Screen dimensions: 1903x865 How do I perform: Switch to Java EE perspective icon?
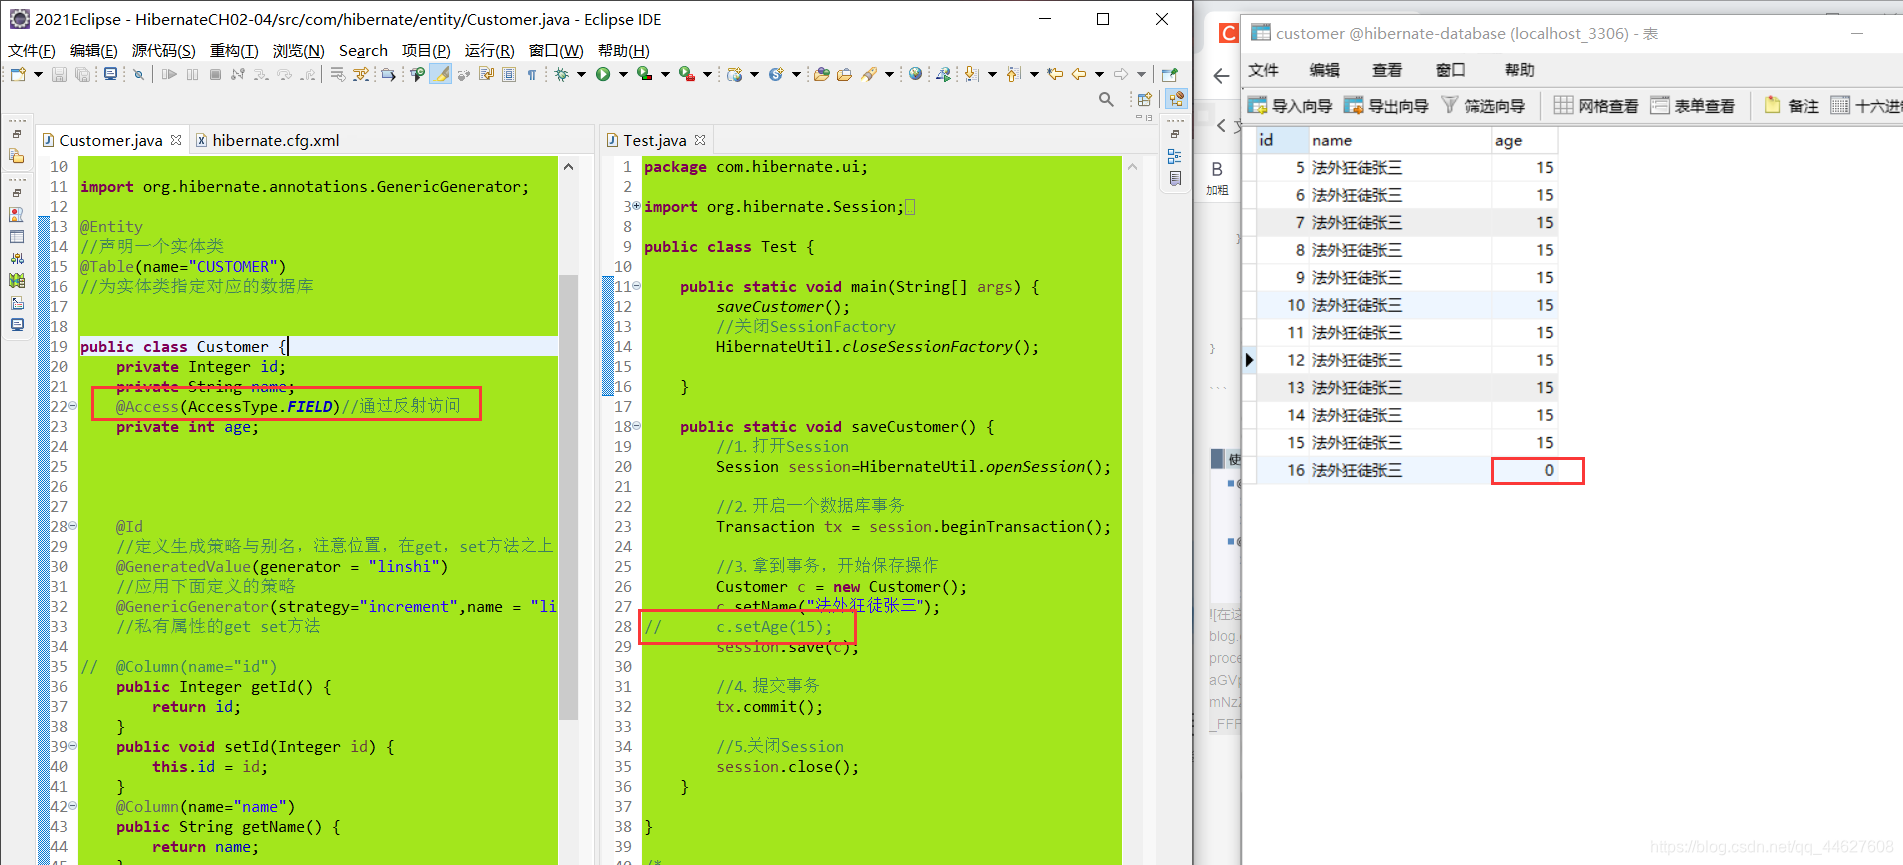point(1176,99)
